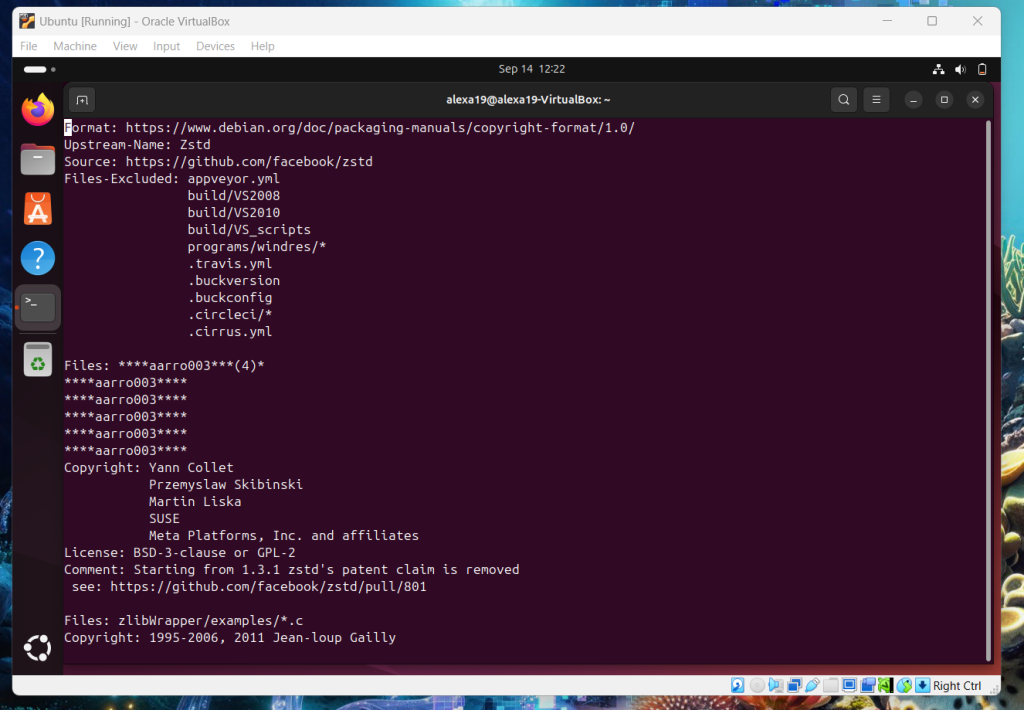
Task: Open the Trash in the dock
Action: [38, 359]
